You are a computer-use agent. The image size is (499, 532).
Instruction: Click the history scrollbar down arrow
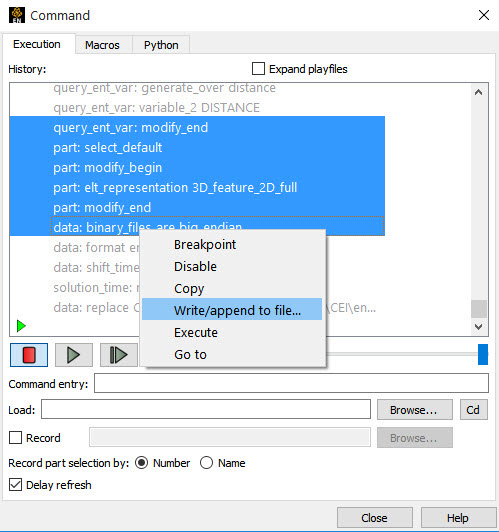coord(479,327)
